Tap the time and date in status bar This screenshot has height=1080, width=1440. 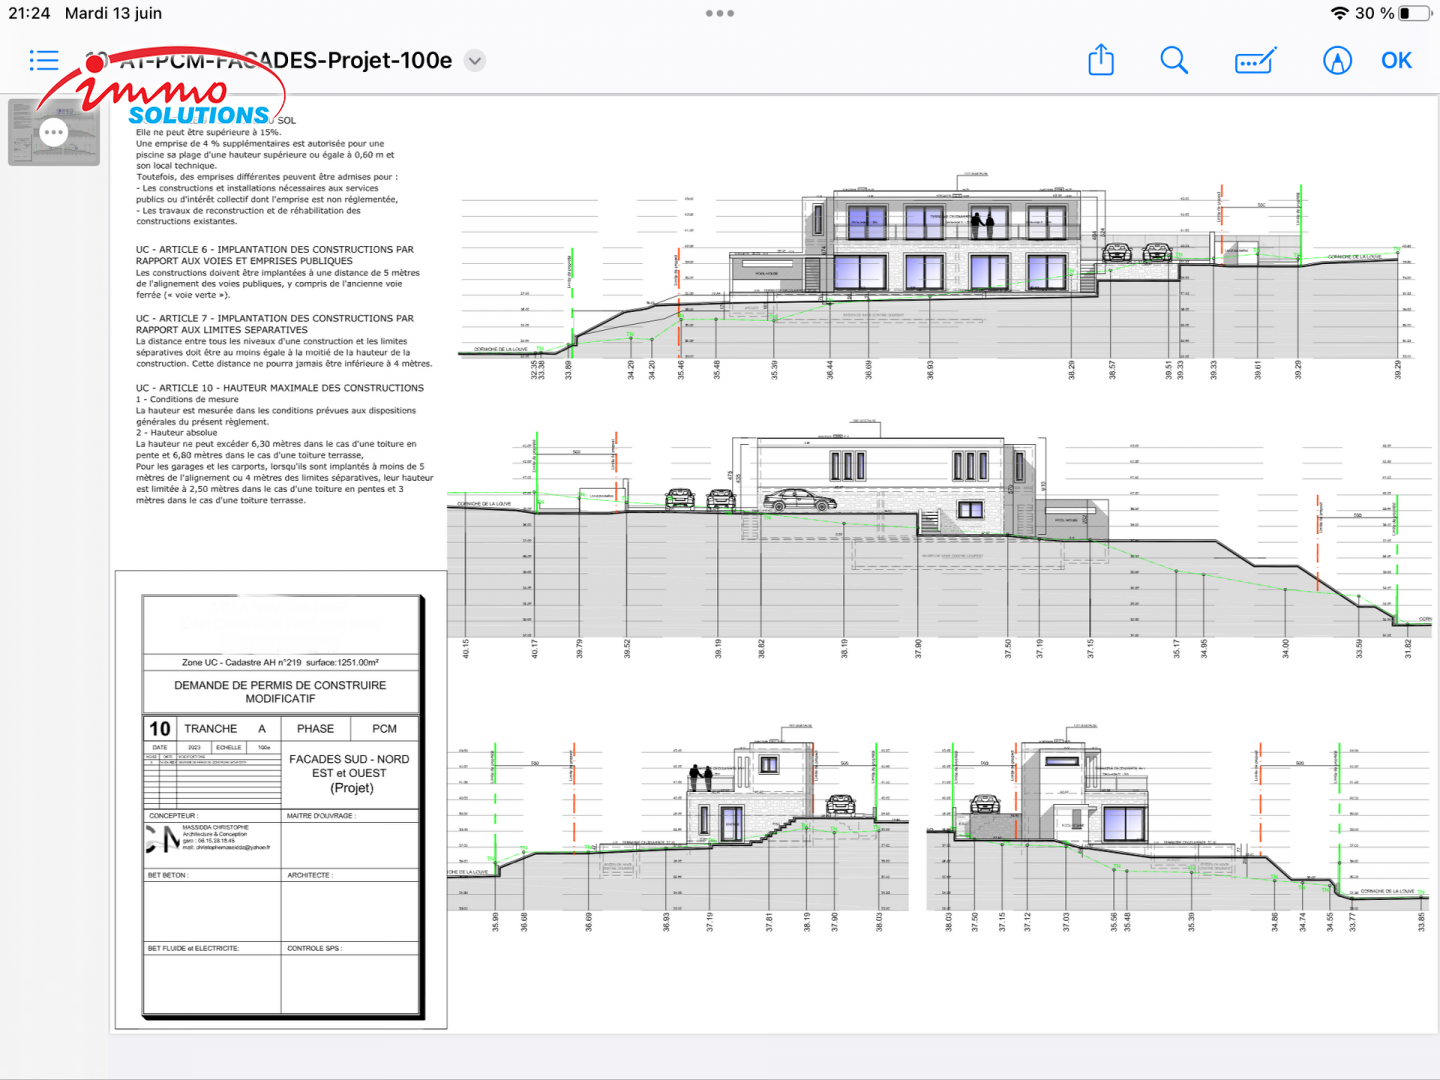coord(85,13)
